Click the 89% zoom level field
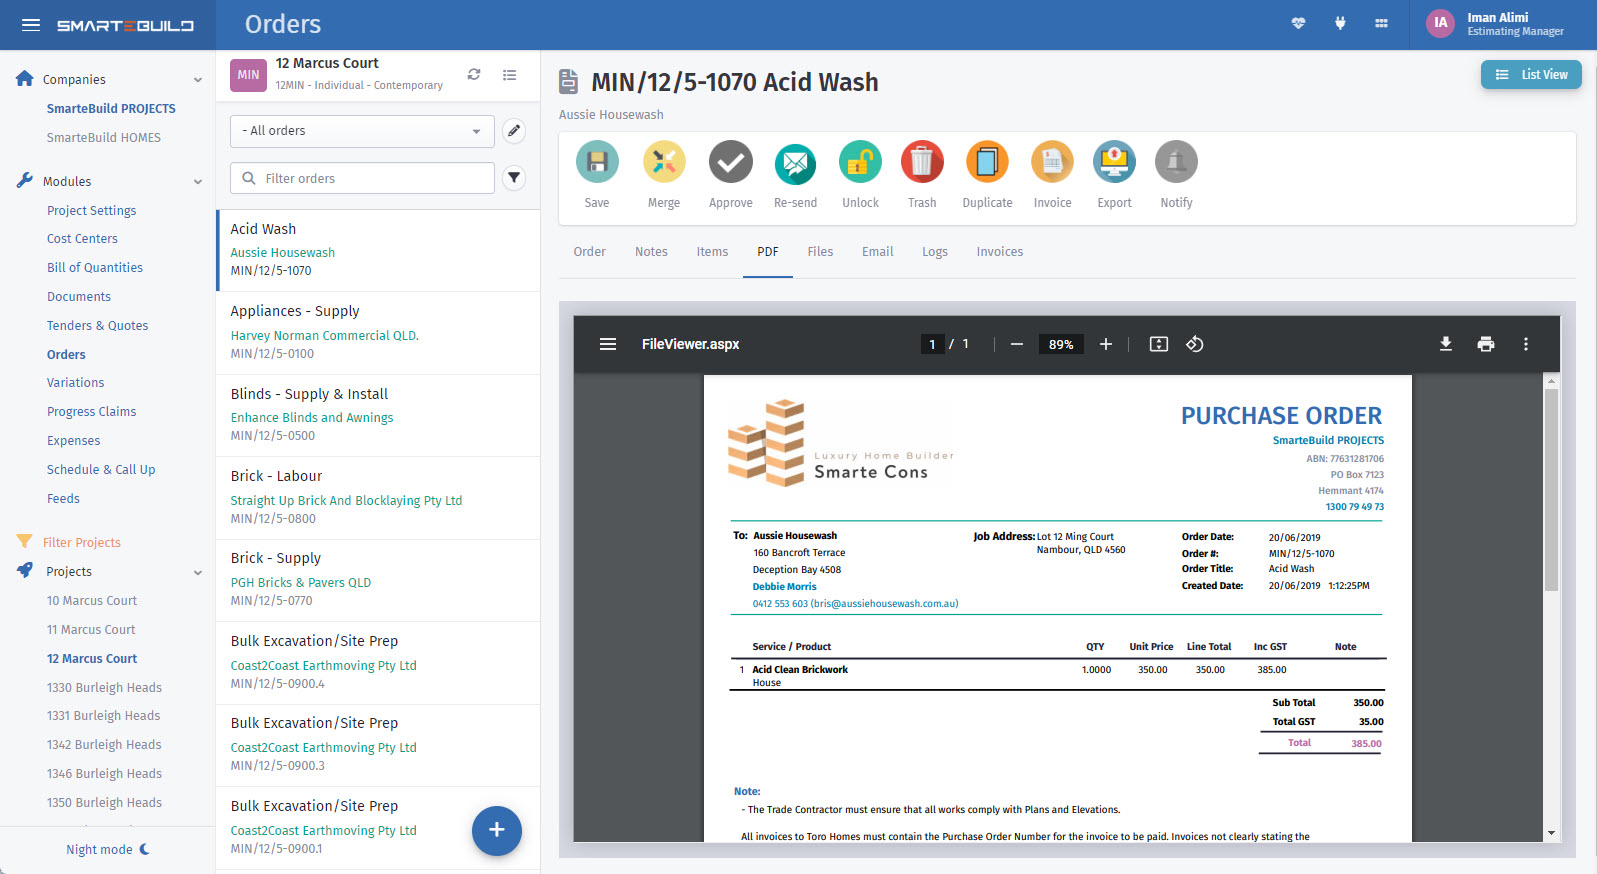Image resolution: width=1597 pixels, height=874 pixels. click(1061, 344)
